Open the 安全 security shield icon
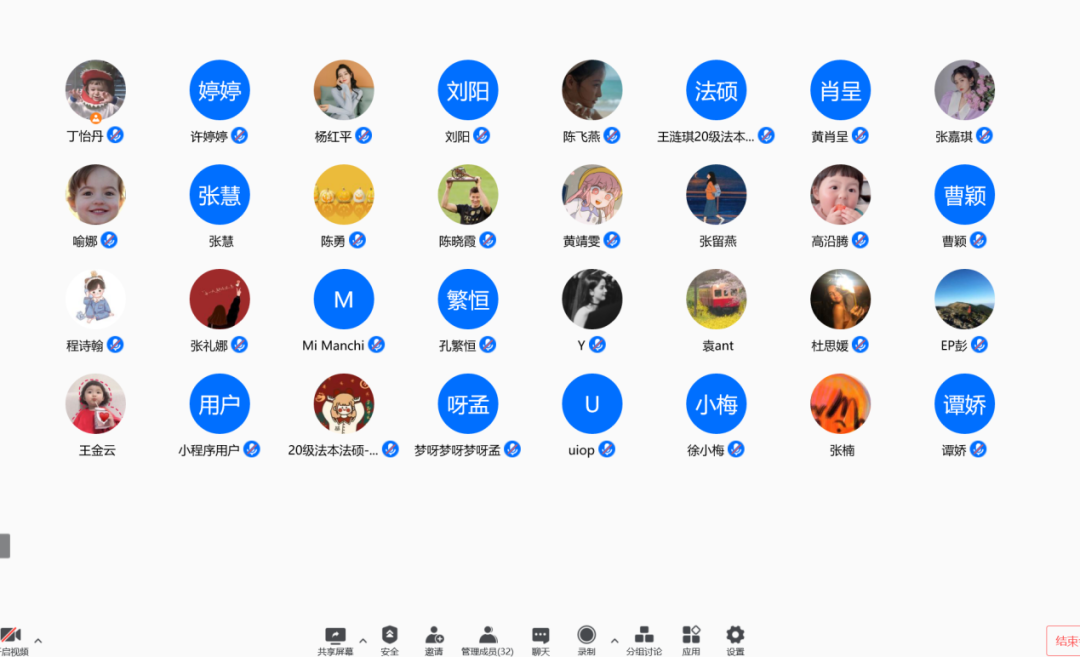 [390, 635]
